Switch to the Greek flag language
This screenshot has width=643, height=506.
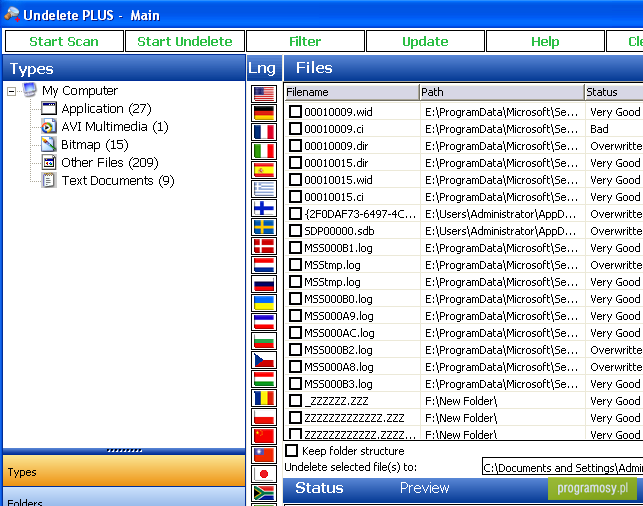click(x=264, y=189)
